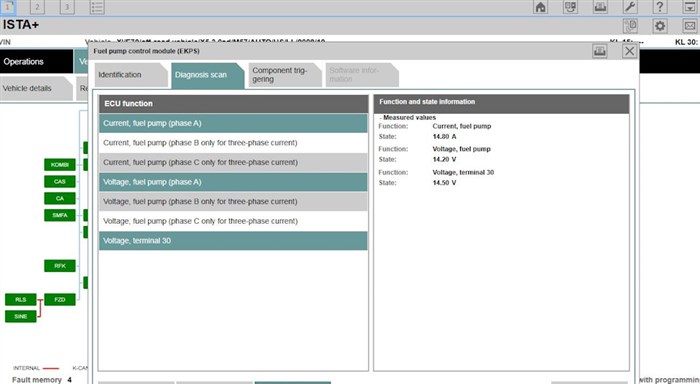Select Current, fuel pump (phase A) row
Viewport: 700px width, 384px height.
point(233,123)
